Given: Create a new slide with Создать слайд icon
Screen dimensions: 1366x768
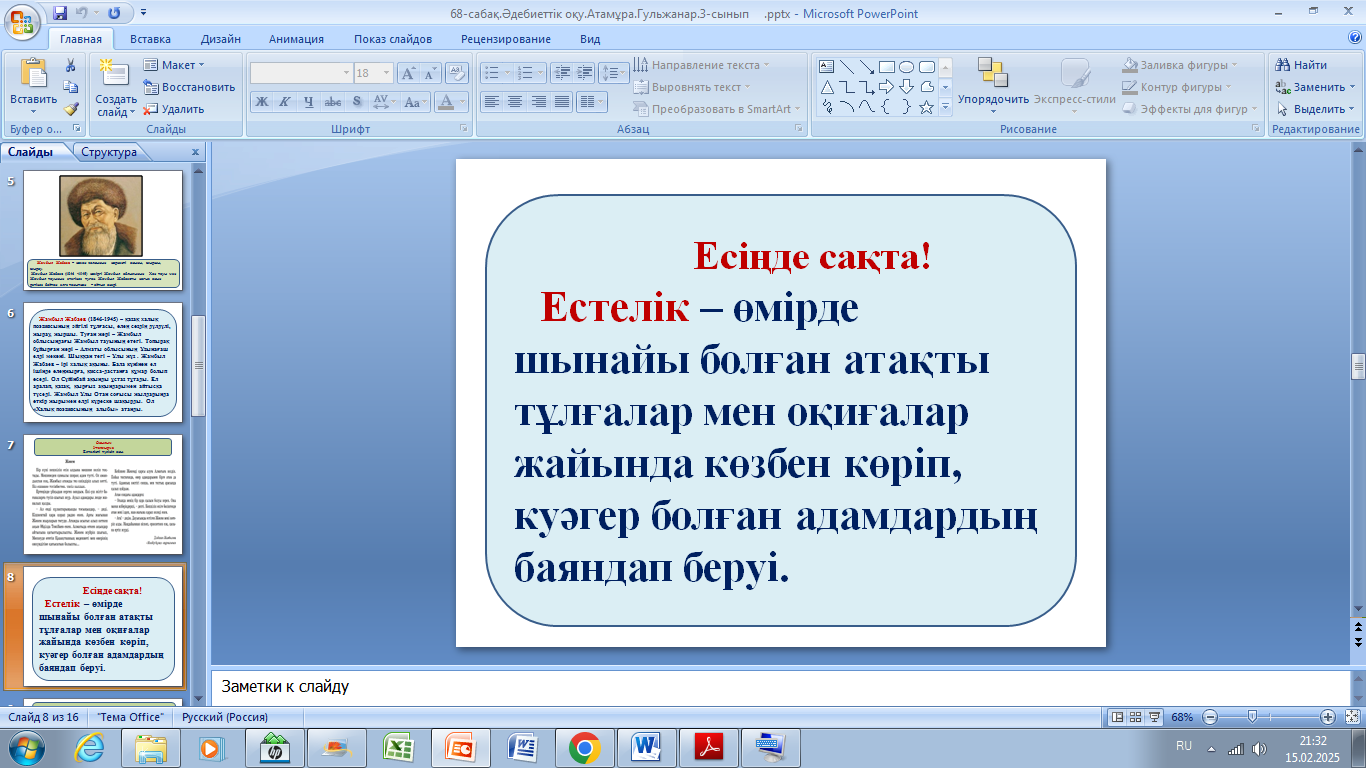Looking at the screenshot, I should [115, 75].
